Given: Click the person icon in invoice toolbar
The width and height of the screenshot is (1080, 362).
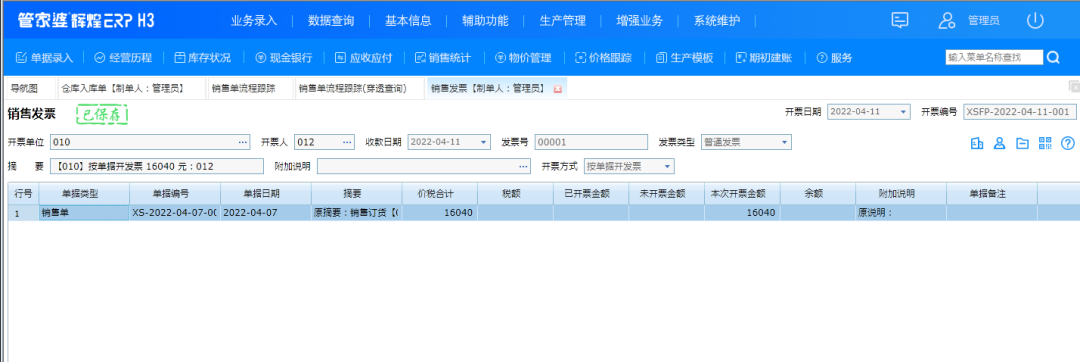Looking at the screenshot, I should 999,143.
